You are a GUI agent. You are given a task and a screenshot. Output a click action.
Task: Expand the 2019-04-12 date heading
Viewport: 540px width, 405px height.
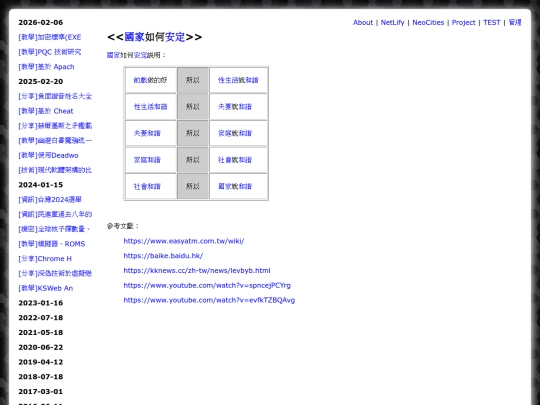[x=41, y=362]
